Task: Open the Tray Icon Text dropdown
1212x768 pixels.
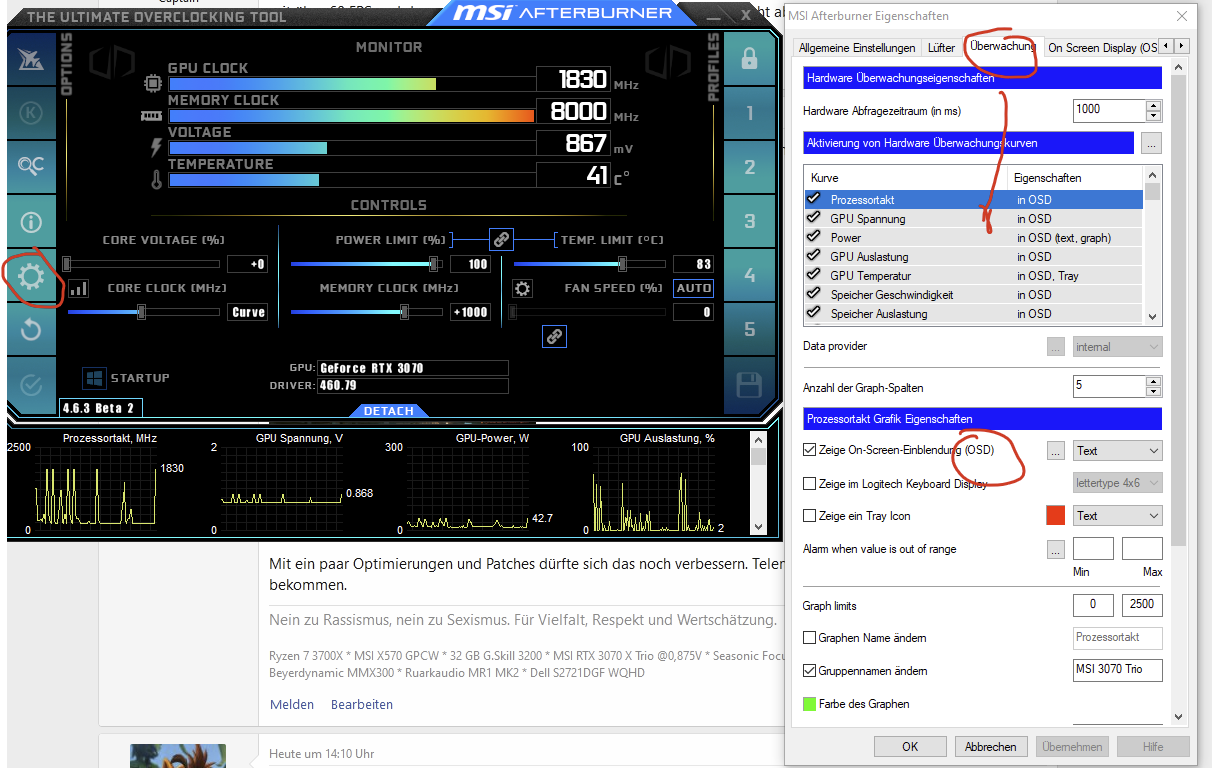Action: [1117, 516]
